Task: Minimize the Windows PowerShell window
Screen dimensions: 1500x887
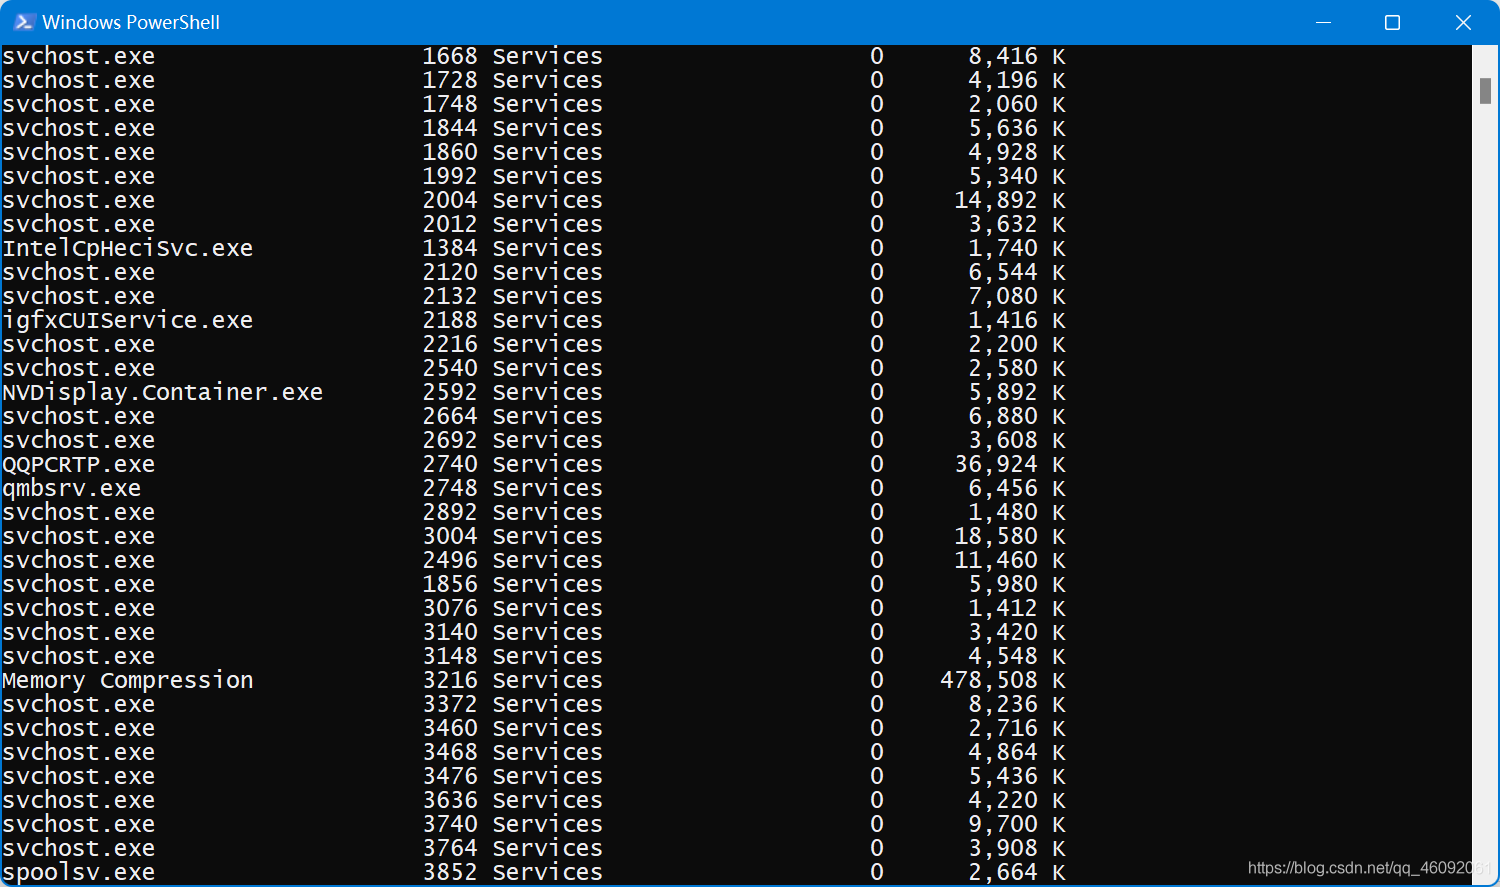Action: [1323, 22]
